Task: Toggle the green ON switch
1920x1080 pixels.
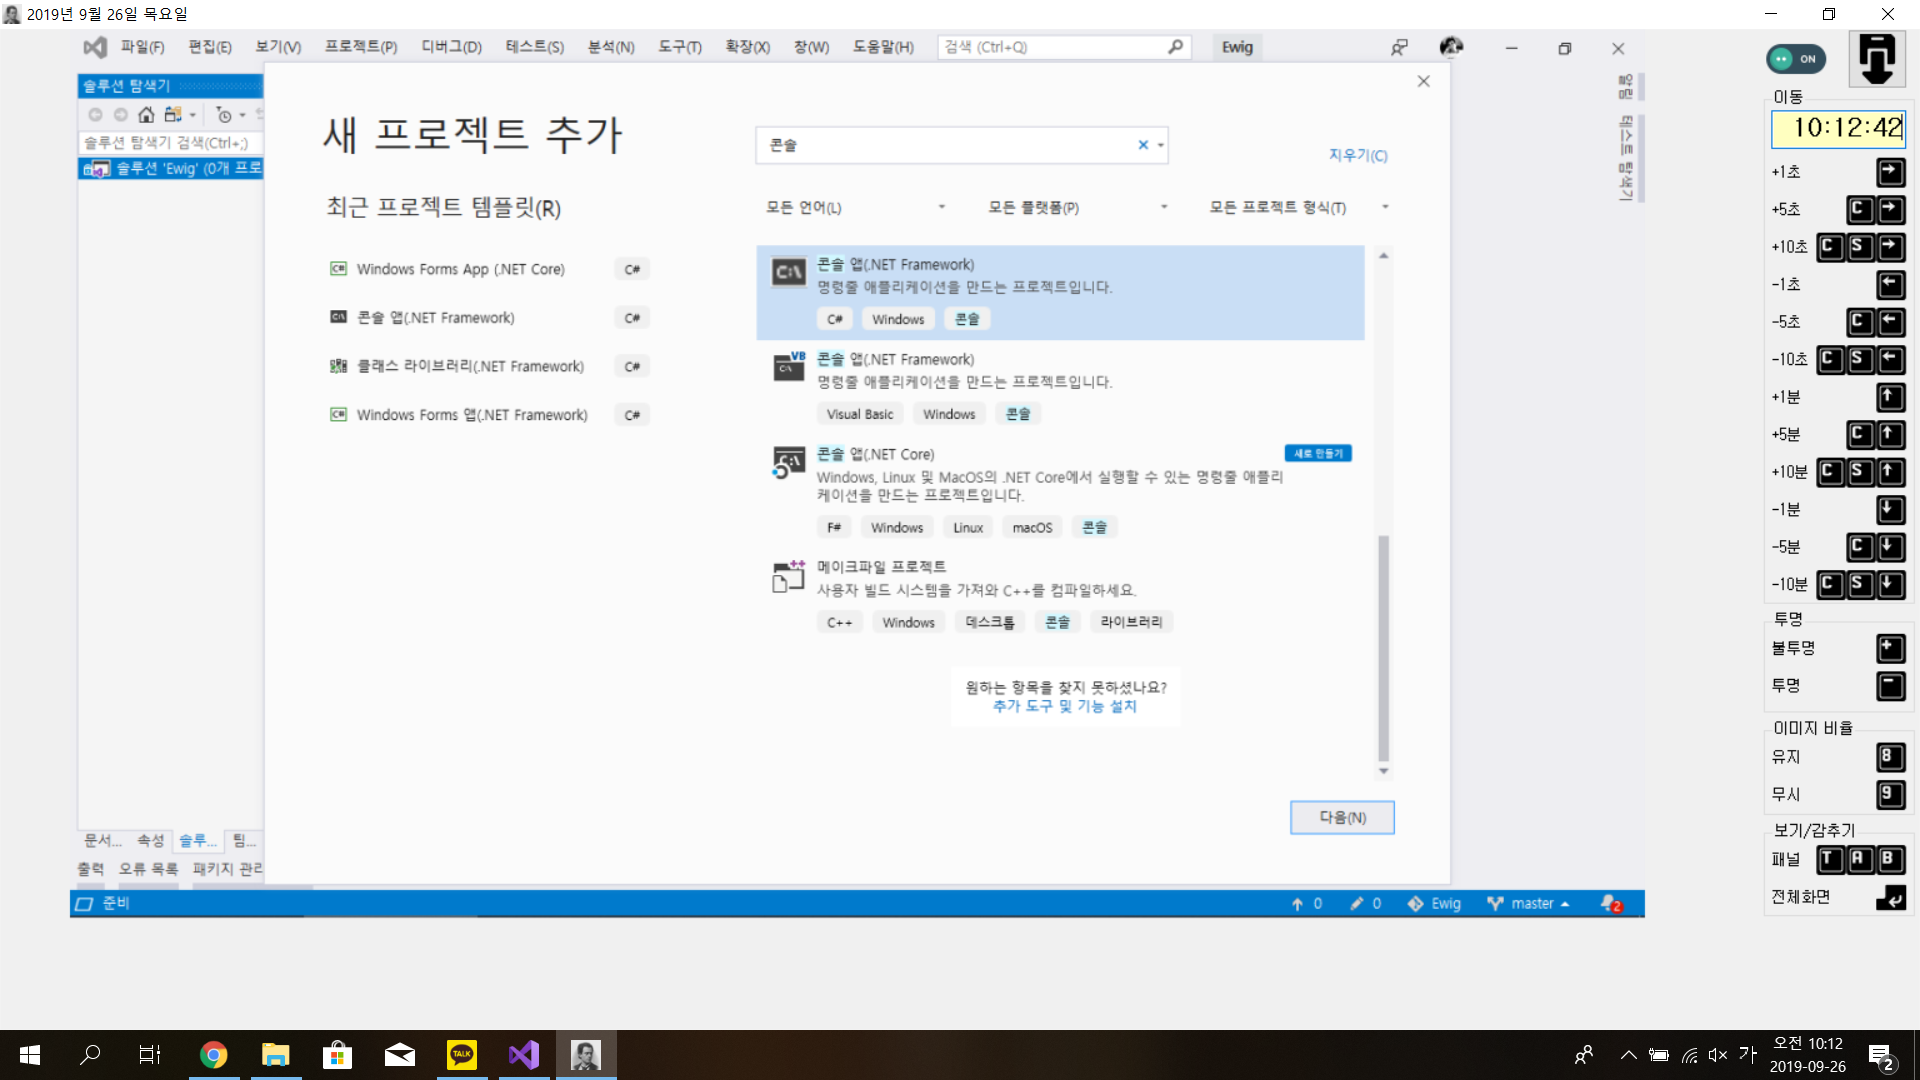Action: coord(1796,59)
